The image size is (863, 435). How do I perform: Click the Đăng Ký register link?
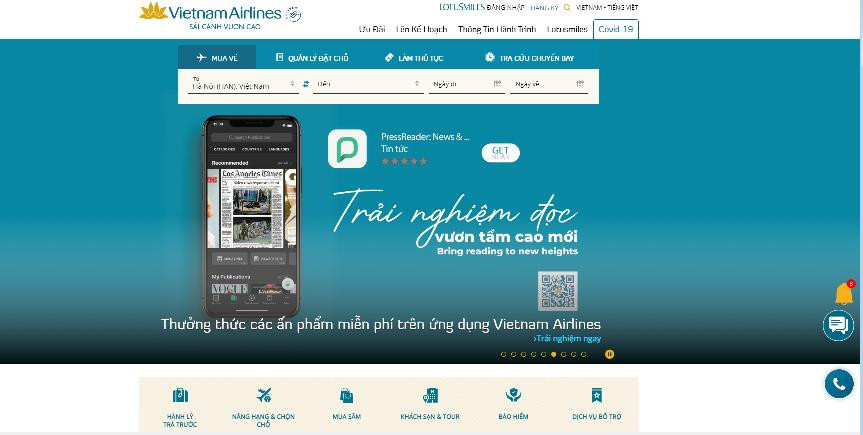pos(544,8)
